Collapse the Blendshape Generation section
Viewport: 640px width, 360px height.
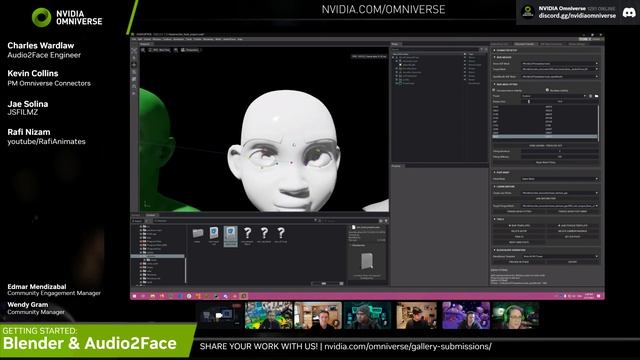pyautogui.click(x=495, y=250)
